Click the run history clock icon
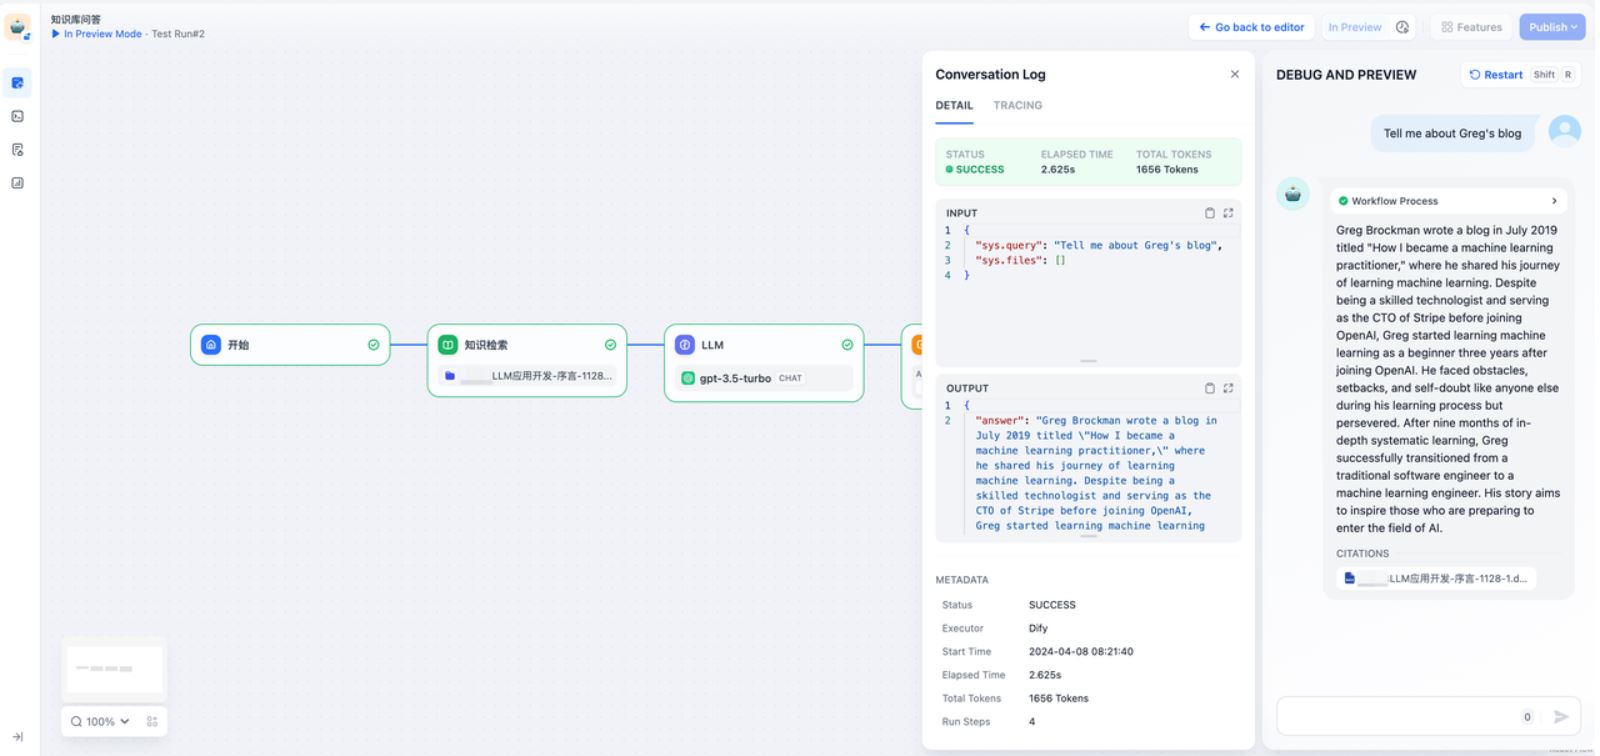This screenshot has height=756, width=1600. tap(1402, 27)
